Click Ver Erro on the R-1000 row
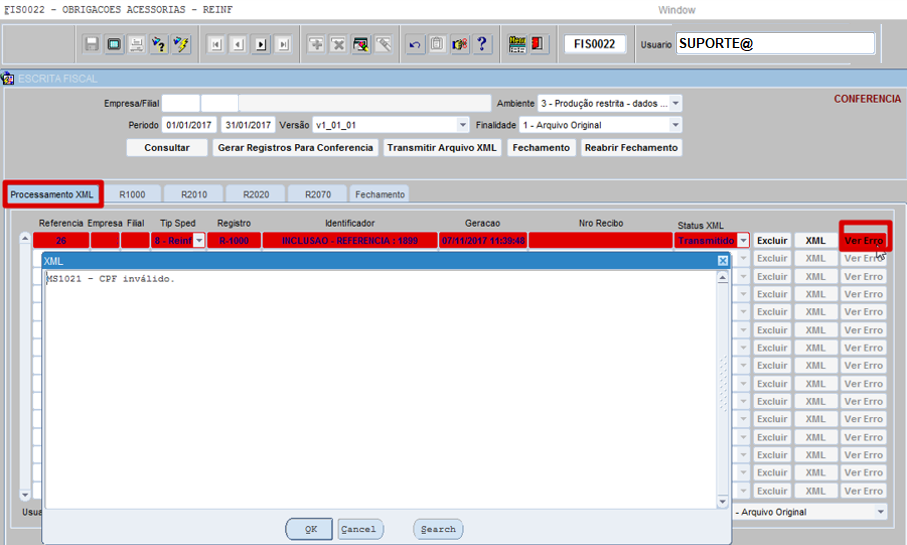The image size is (907, 545). coord(864,241)
